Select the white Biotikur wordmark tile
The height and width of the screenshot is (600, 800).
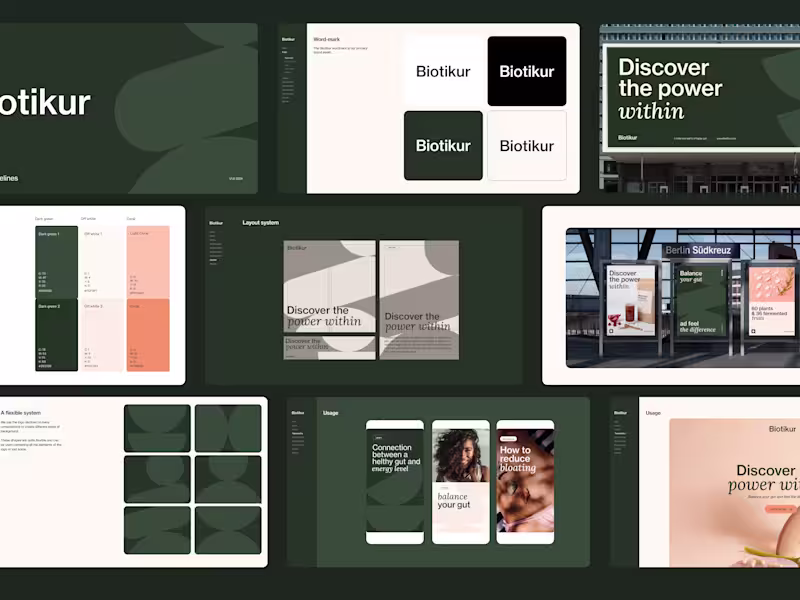(443, 71)
